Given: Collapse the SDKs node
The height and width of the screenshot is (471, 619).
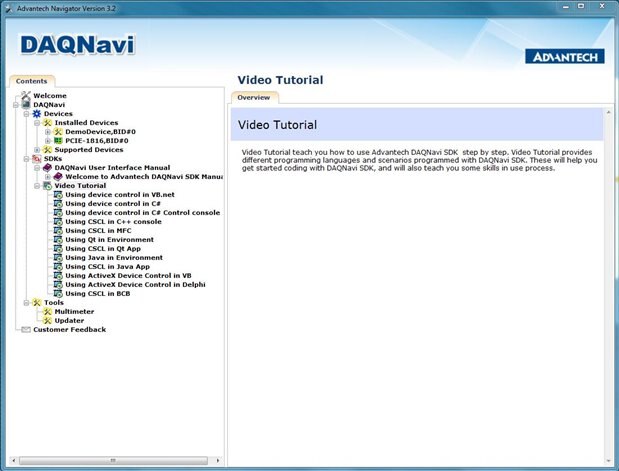Looking at the screenshot, I should click(26, 159).
